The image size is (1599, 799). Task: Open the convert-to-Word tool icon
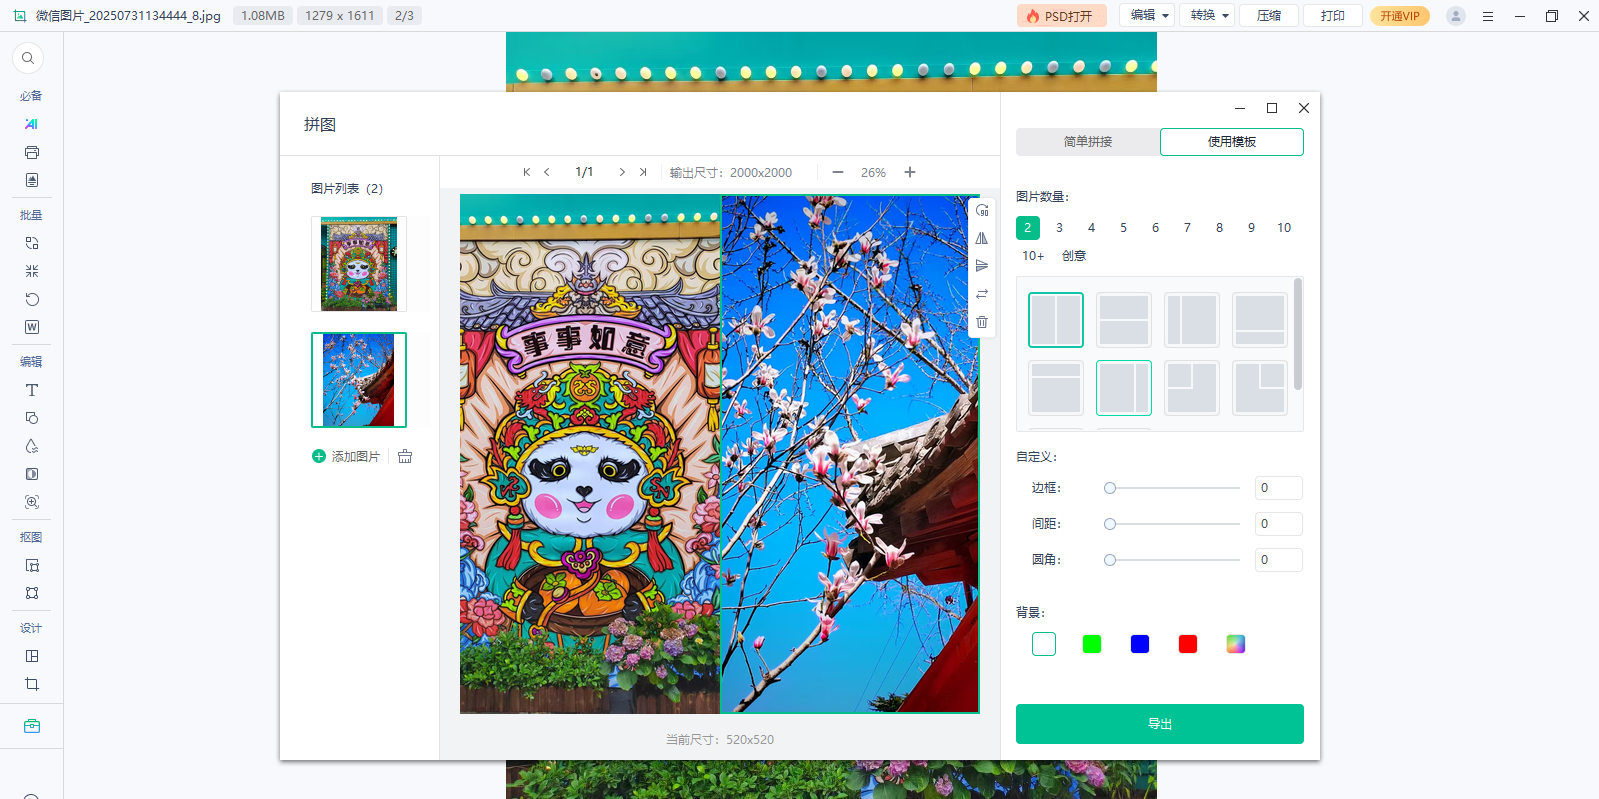(x=32, y=327)
